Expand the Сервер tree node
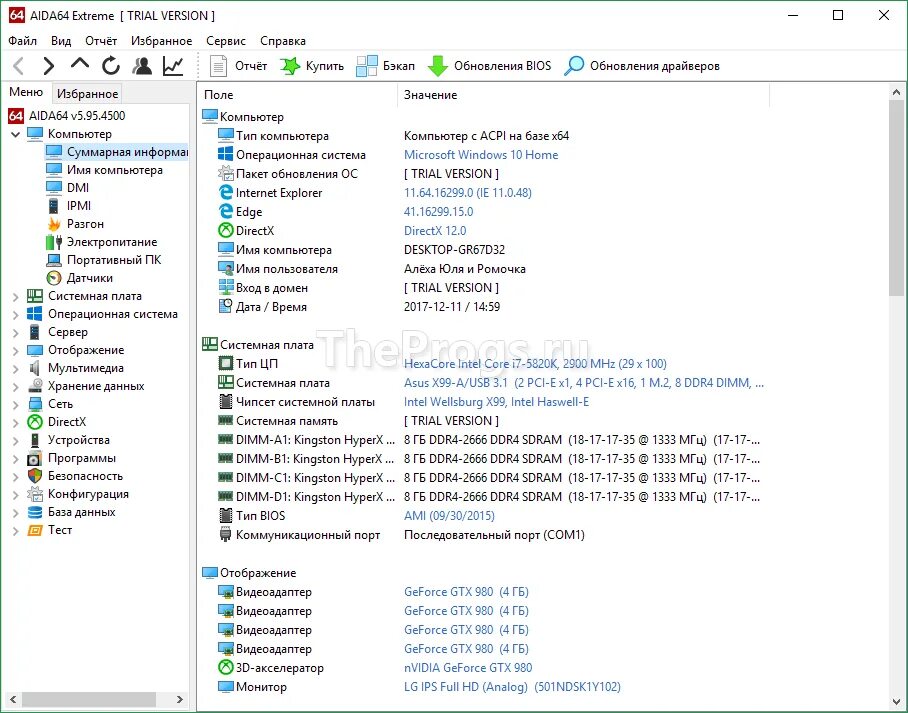The width and height of the screenshot is (908, 713). (x=16, y=332)
